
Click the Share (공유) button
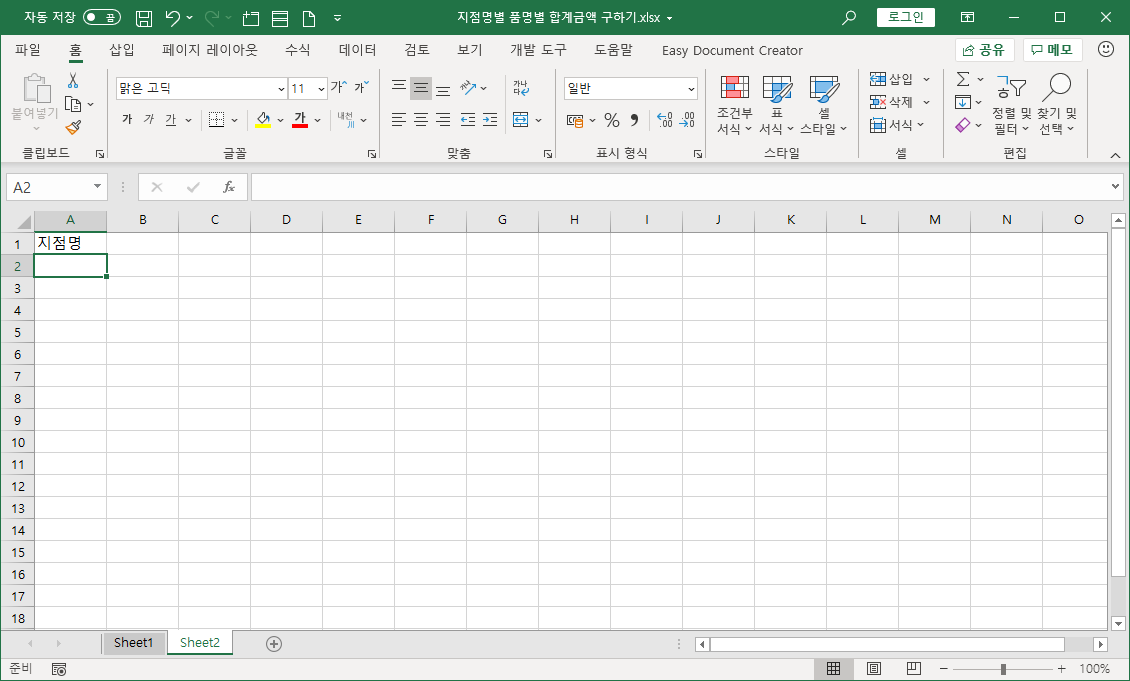[x=984, y=50]
